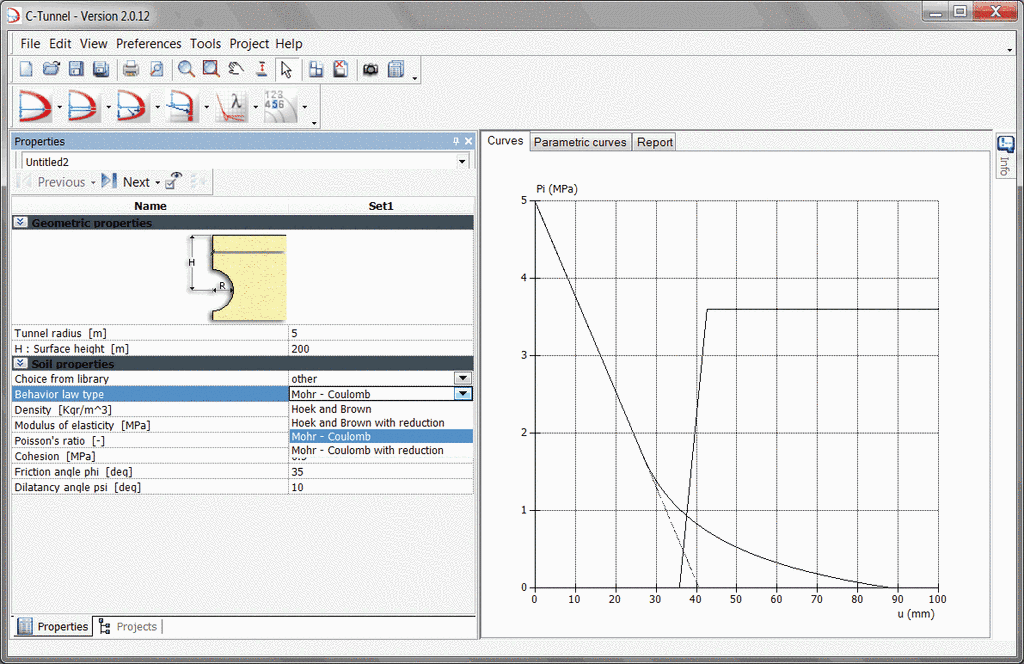Switch to the Properties bottom tab

53,627
